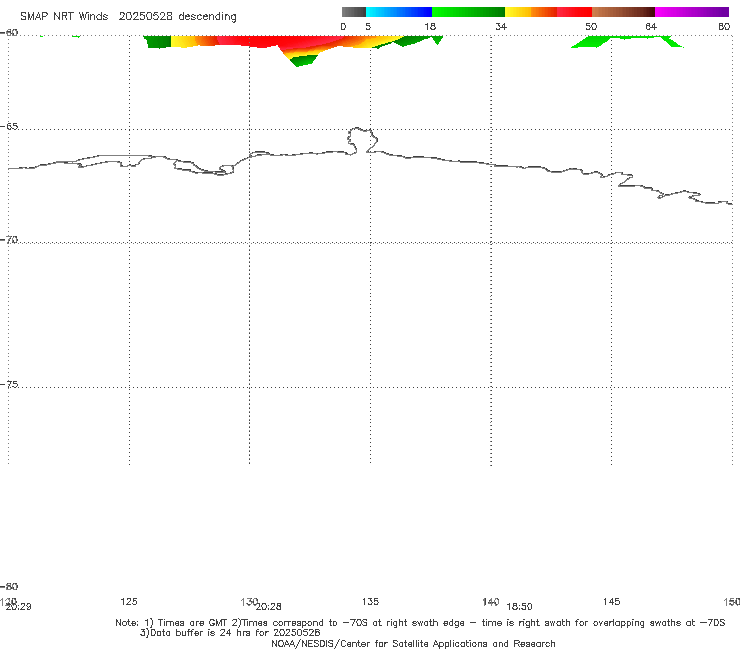Click the longitude label "140"
This screenshot has height=650, width=740.
491,601
